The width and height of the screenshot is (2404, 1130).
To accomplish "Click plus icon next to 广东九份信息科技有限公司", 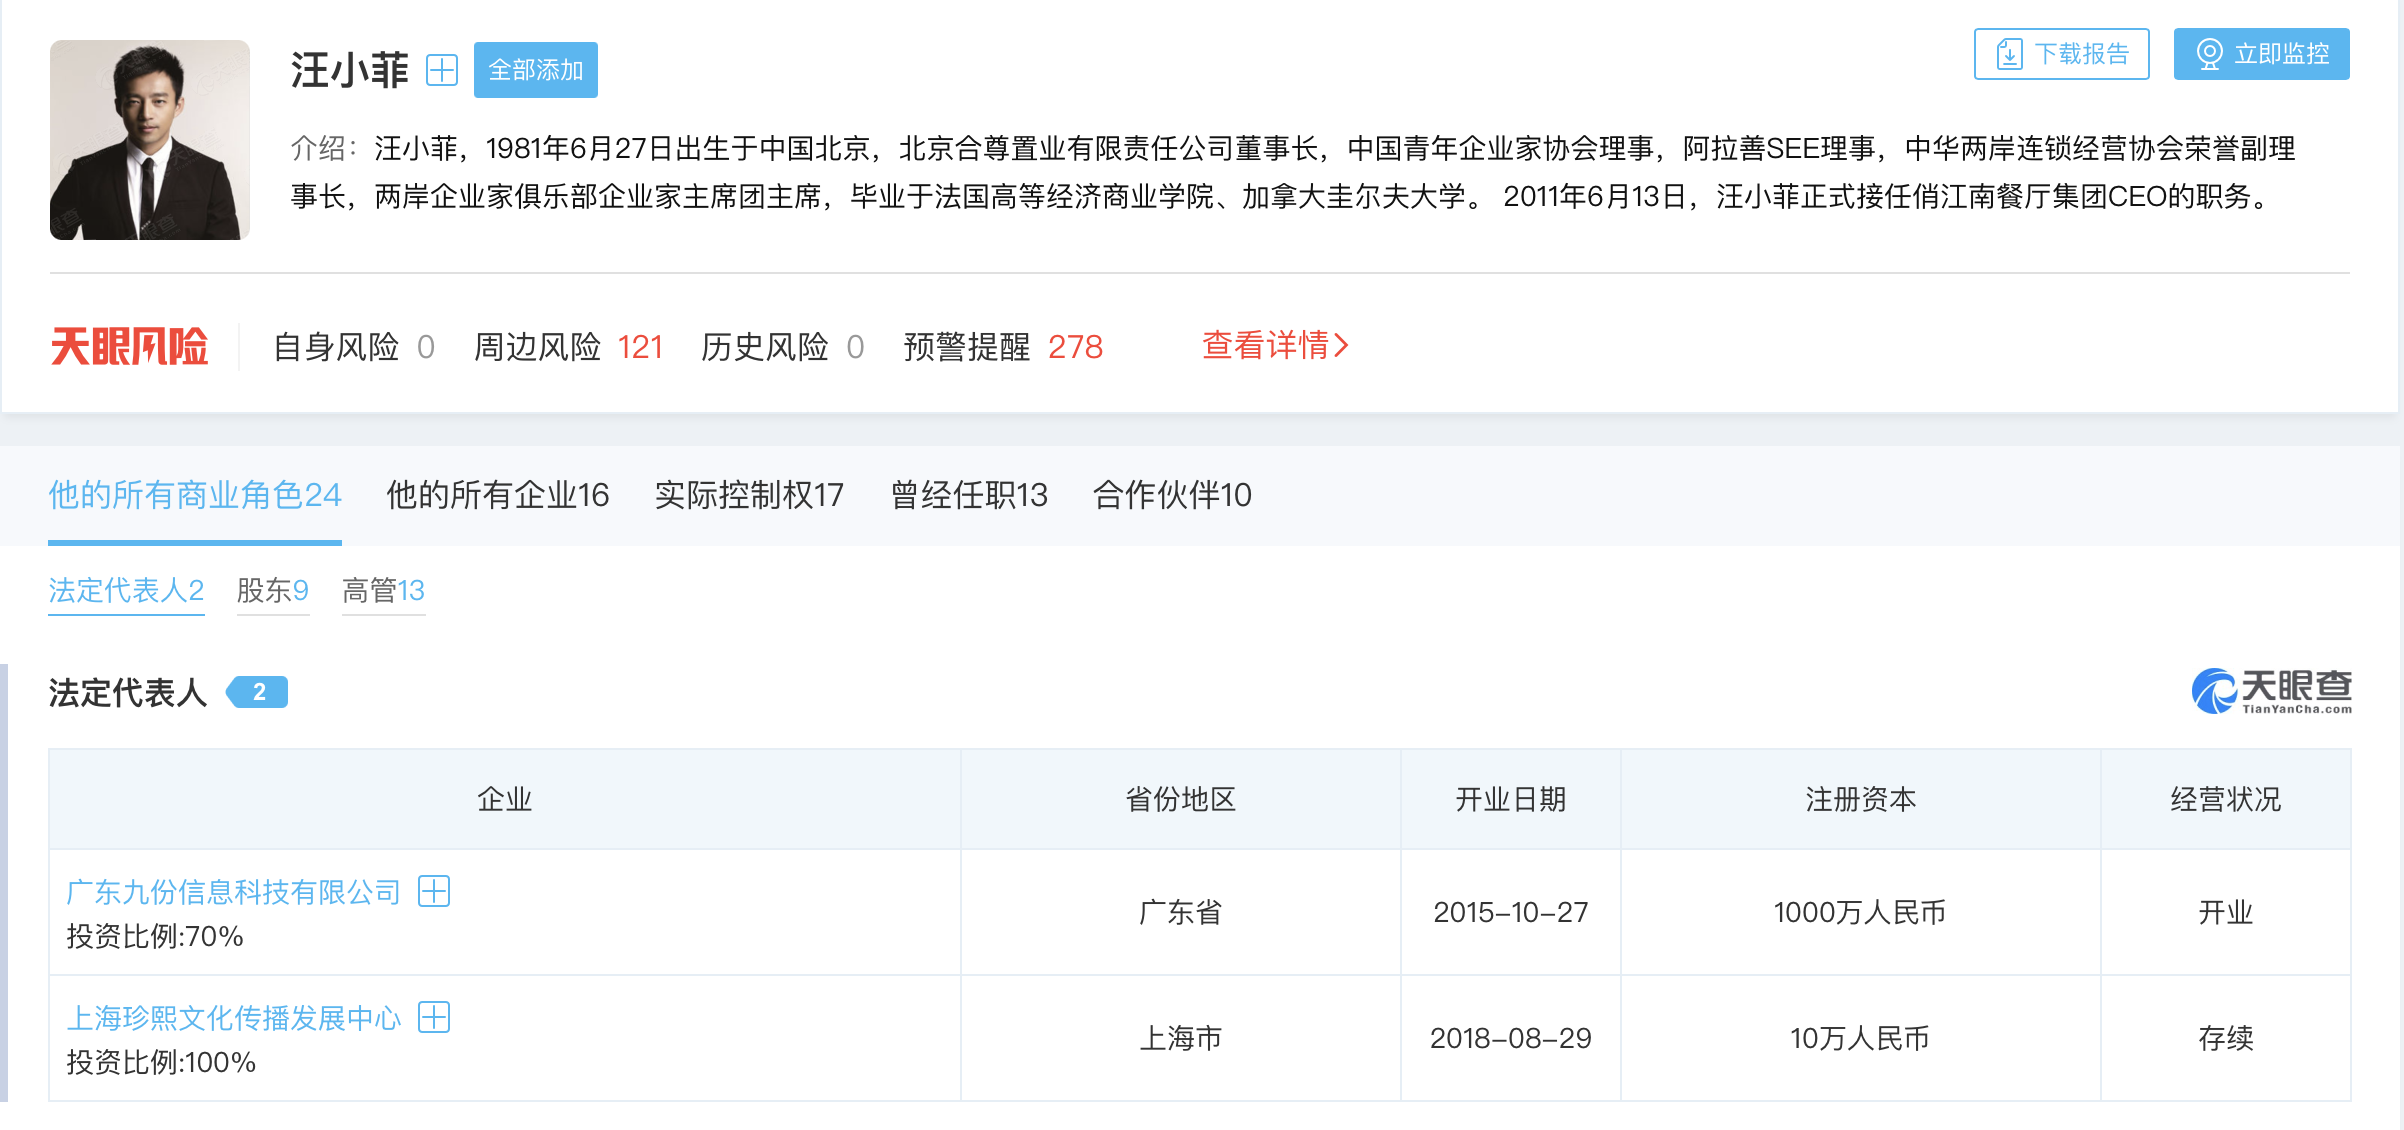I will point(434,891).
